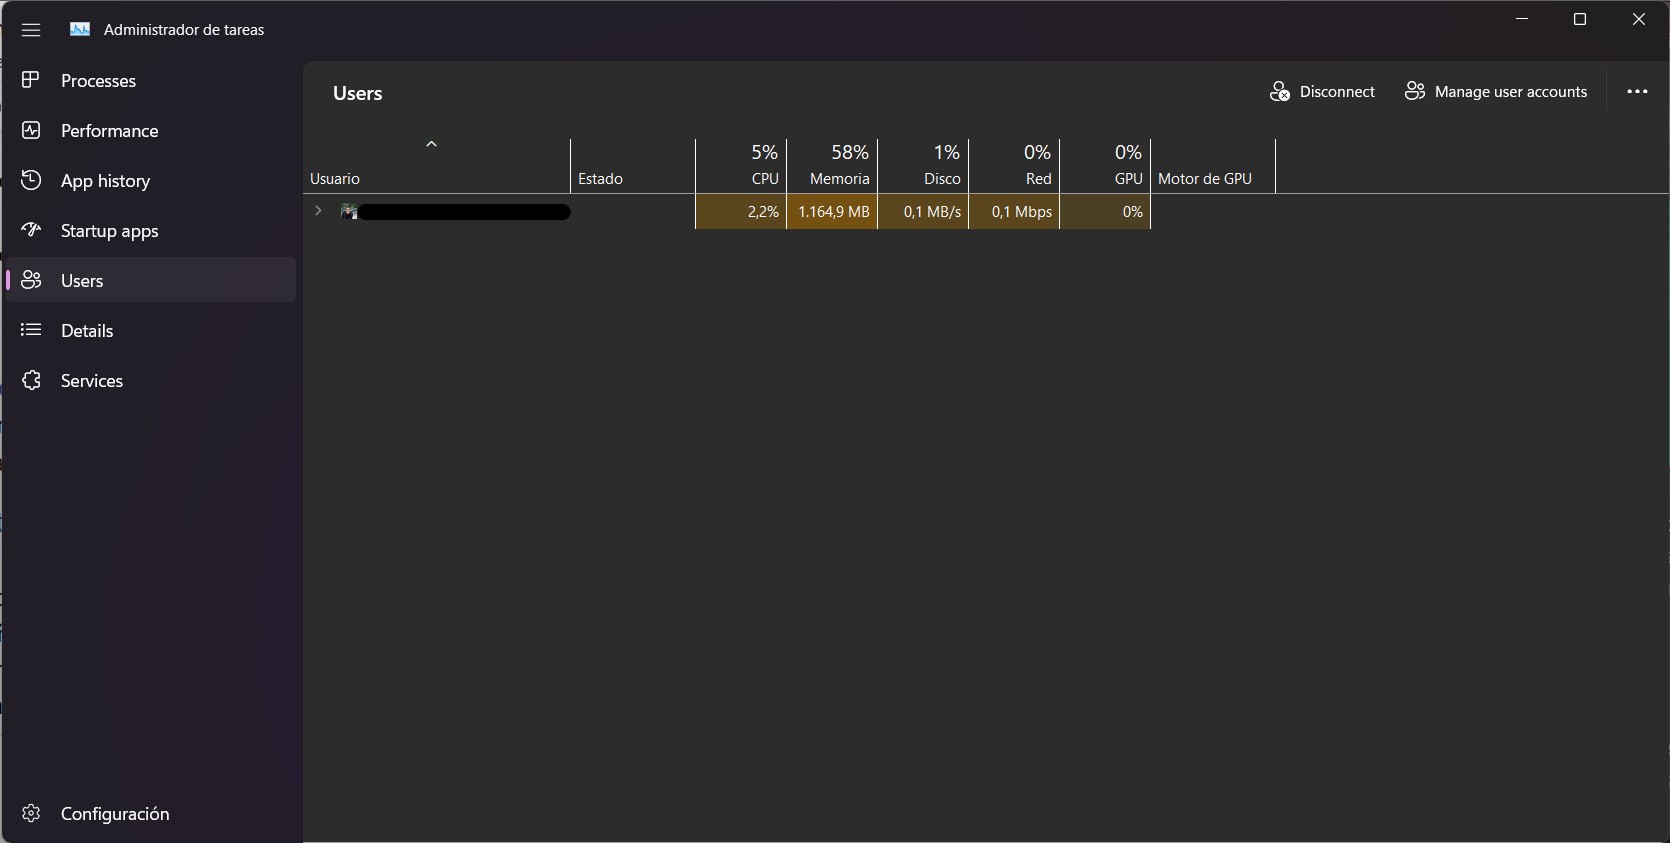Click the Details list icon
1670x843 pixels.
[31, 330]
